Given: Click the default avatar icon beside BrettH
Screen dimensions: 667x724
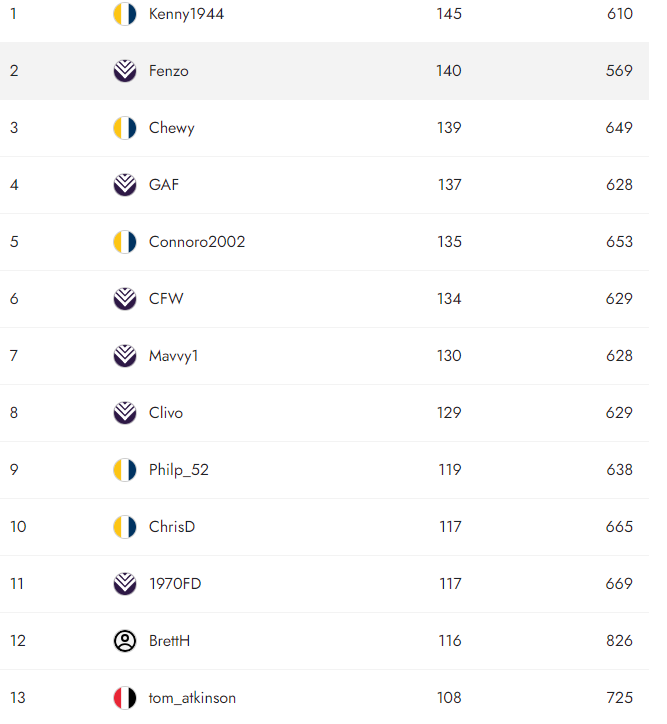Looking at the screenshot, I should 124,641.
